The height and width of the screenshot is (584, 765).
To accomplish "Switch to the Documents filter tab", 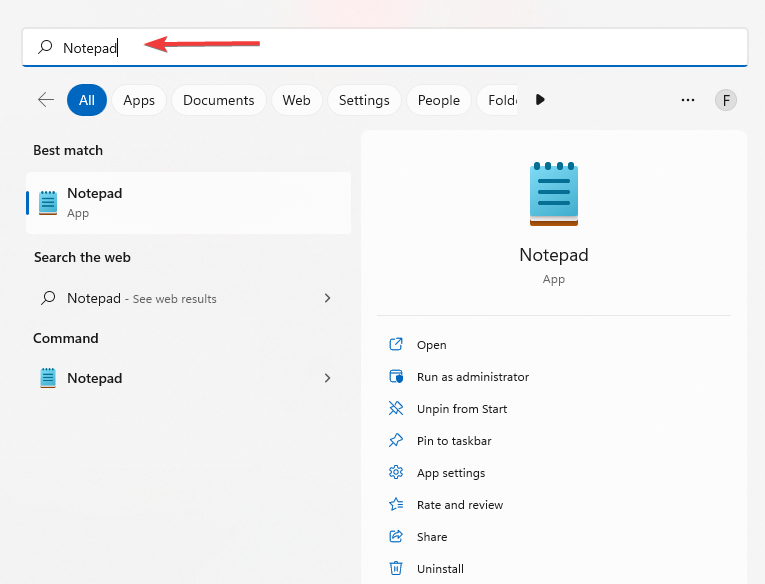I will click(219, 100).
